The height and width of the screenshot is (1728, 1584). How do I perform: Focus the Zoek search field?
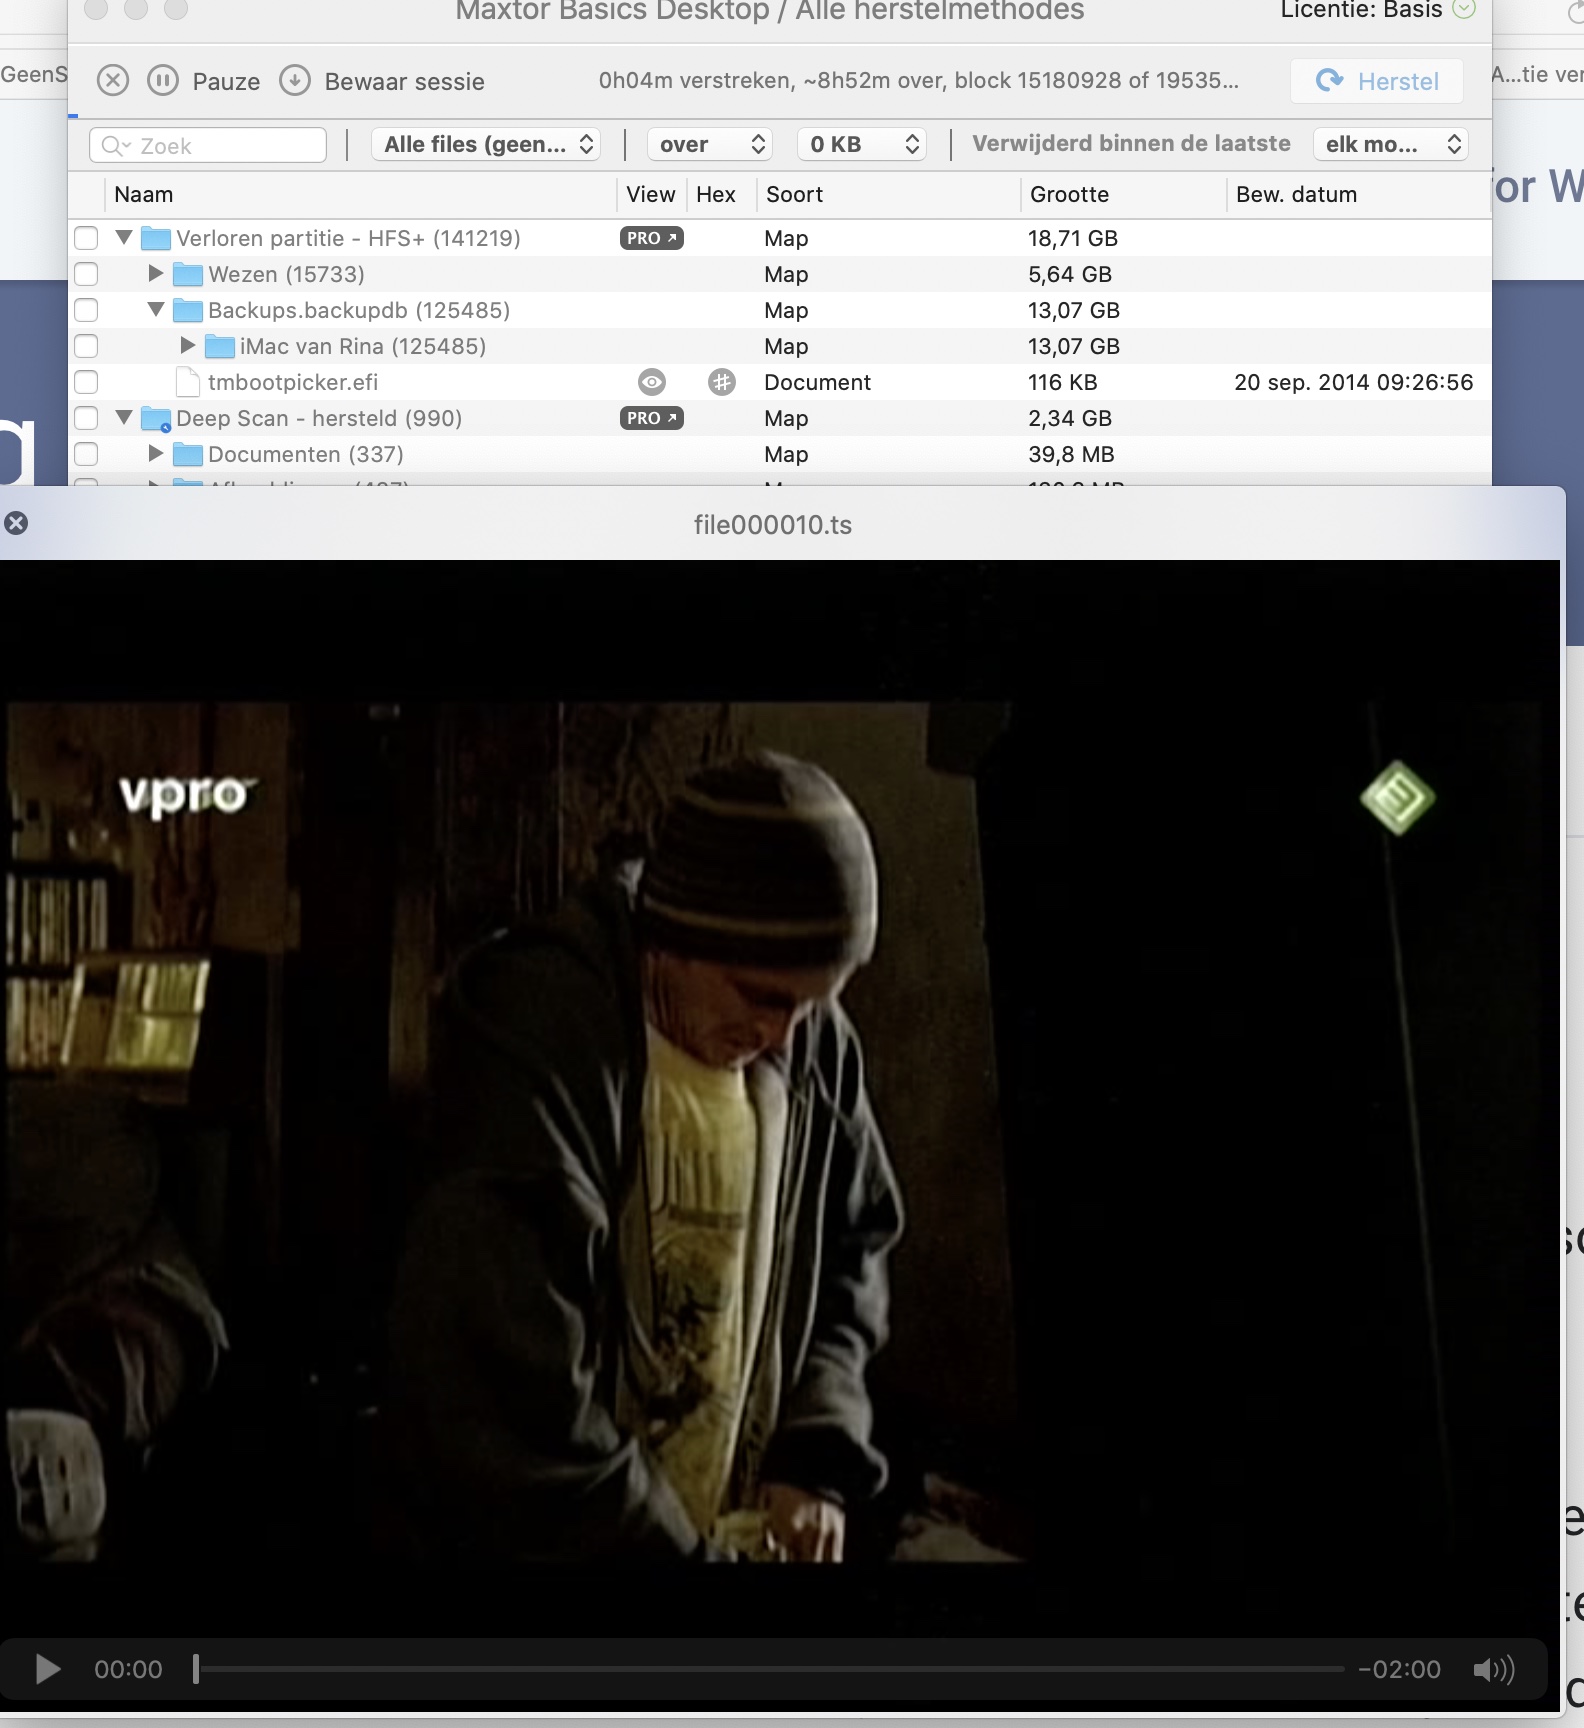(x=208, y=145)
